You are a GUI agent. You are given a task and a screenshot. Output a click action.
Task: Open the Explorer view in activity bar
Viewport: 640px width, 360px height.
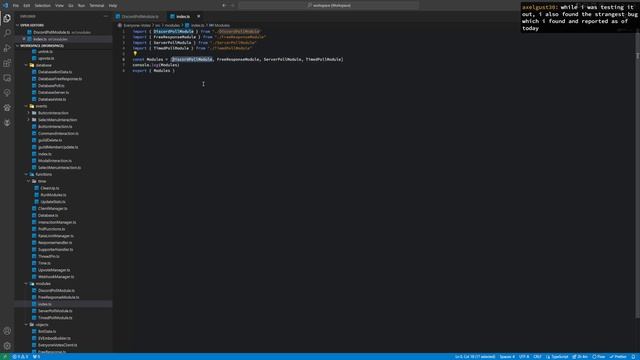(x=7, y=18)
